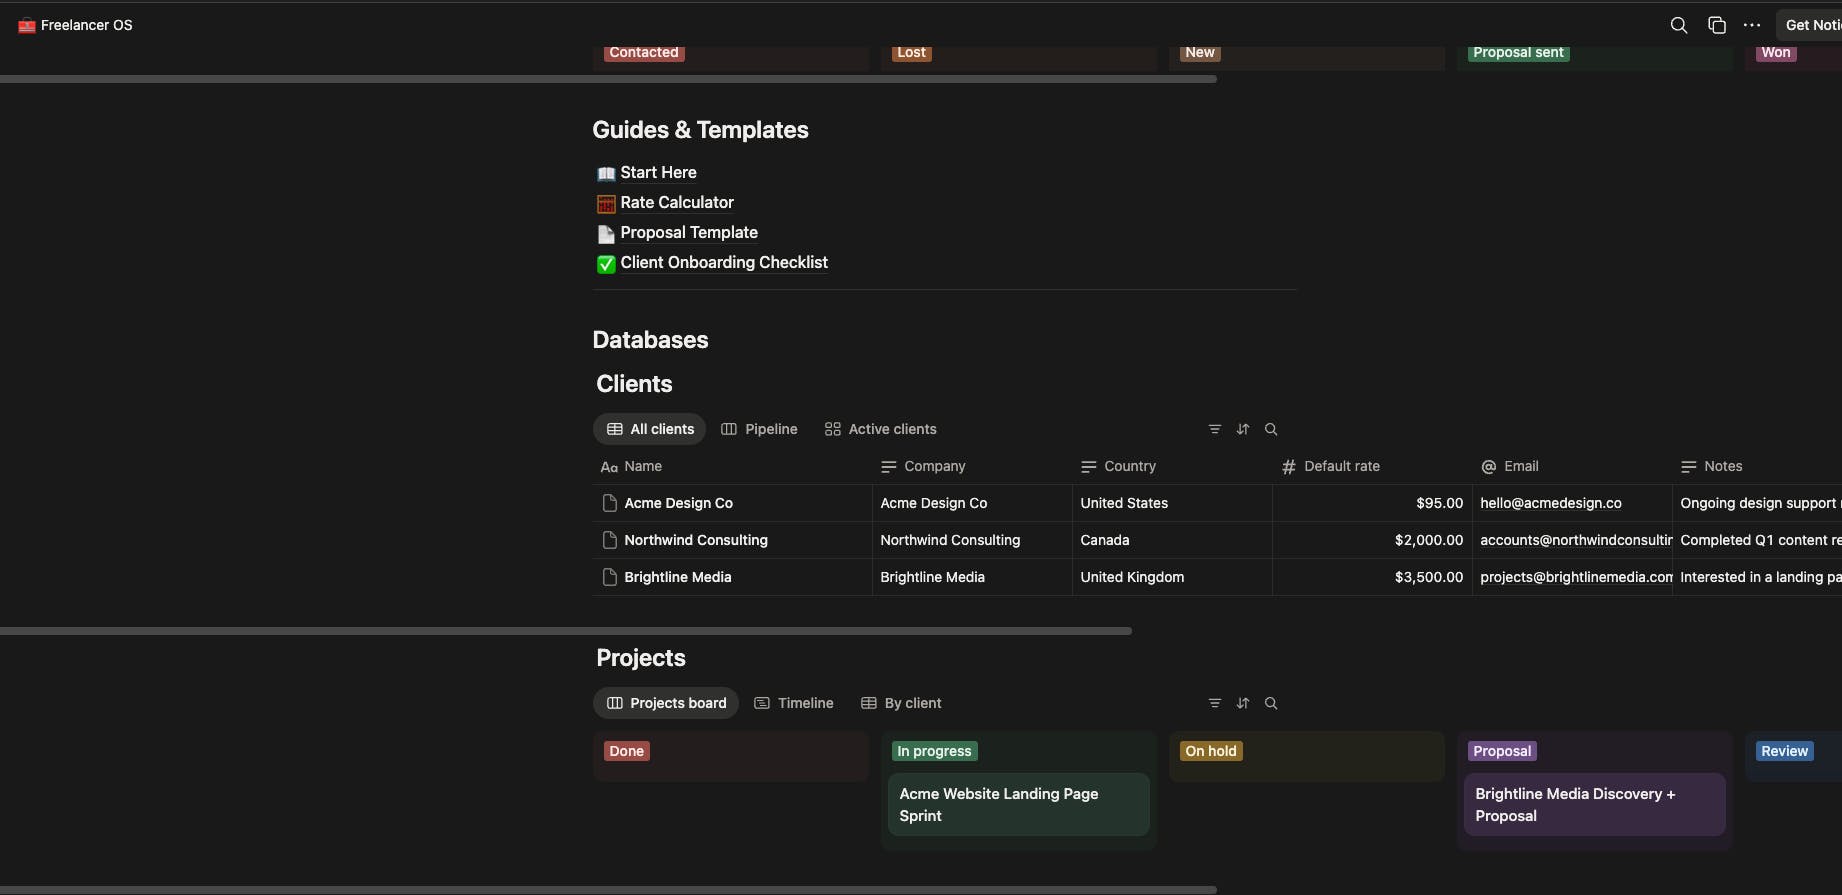Click the hello@acmedesign.co email cell
The height and width of the screenshot is (895, 1842).
pos(1572,503)
